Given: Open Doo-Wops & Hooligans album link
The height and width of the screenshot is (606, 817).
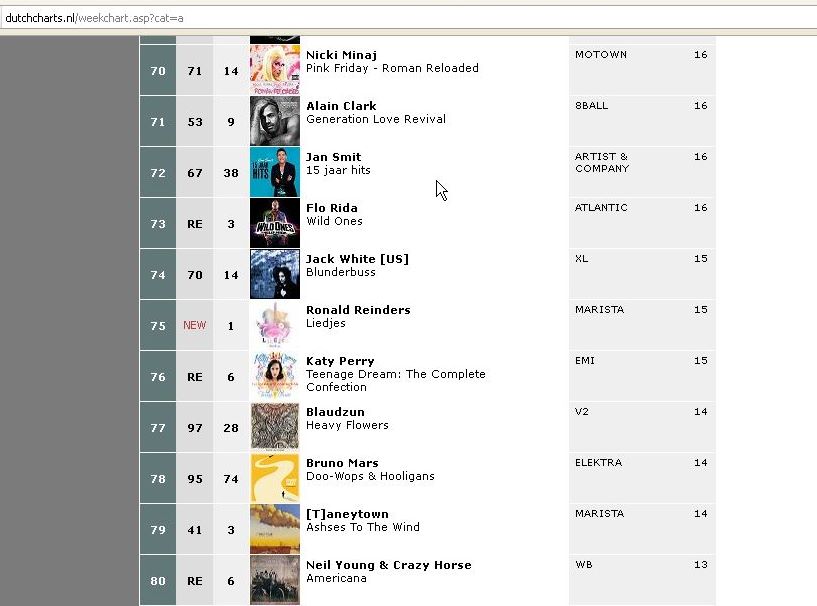Looking at the screenshot, I should click(370, 476).
